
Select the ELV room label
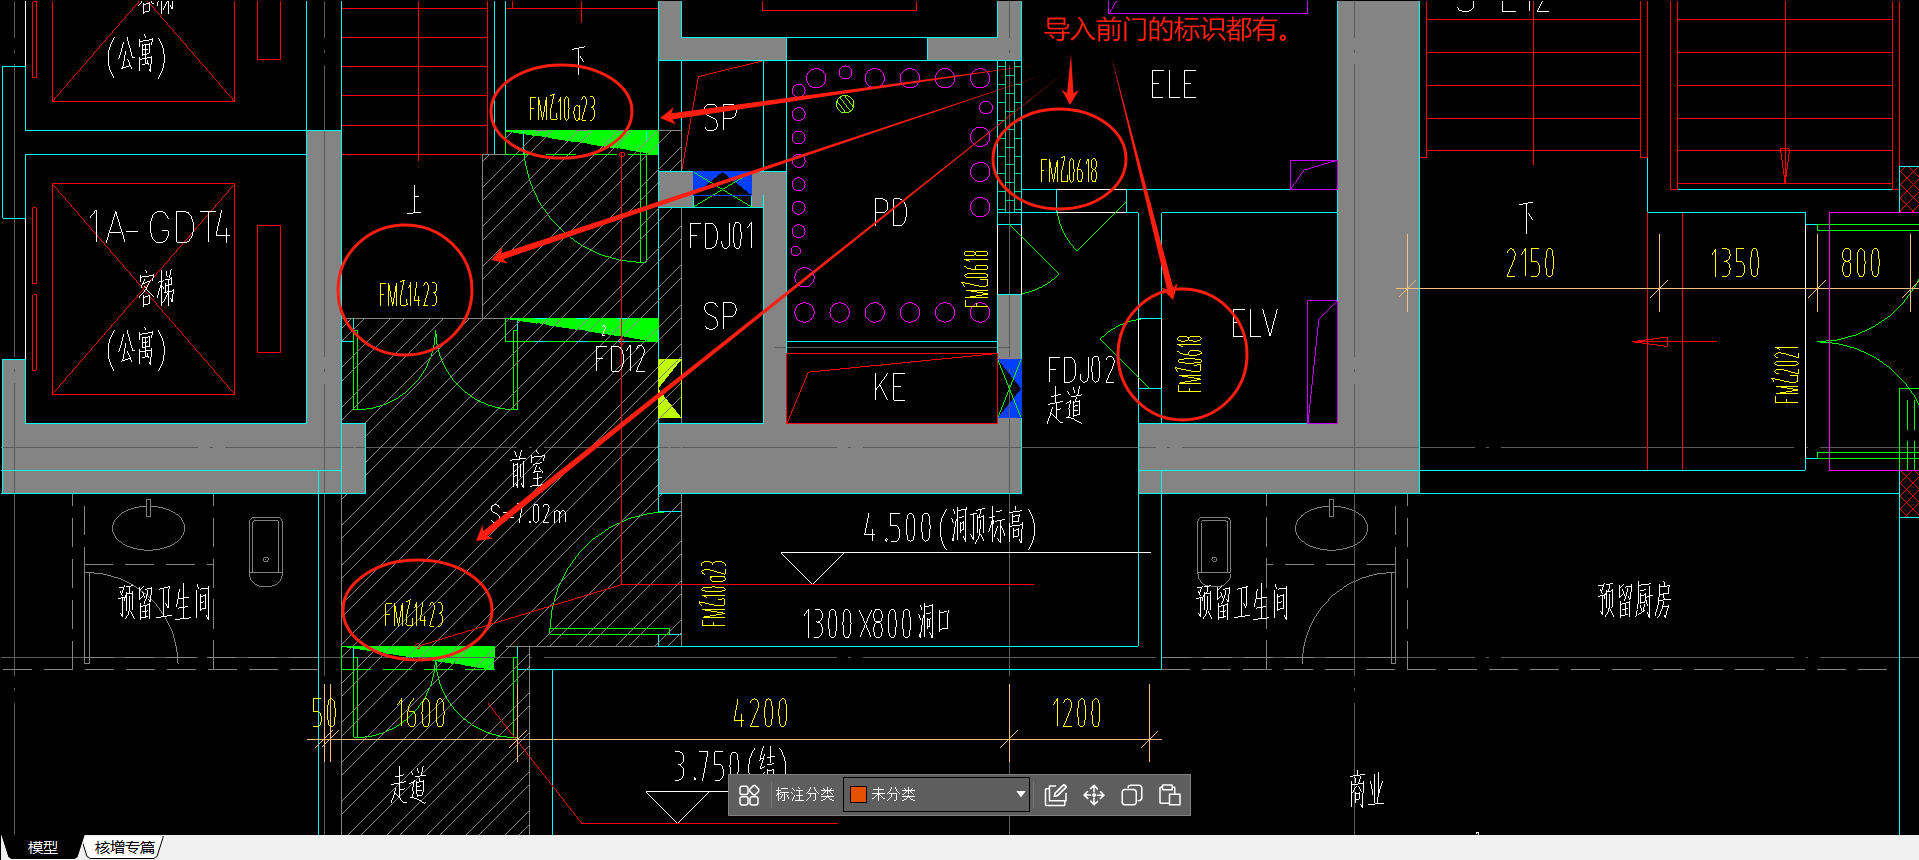pyautogui.click(x=1255, y=324)
